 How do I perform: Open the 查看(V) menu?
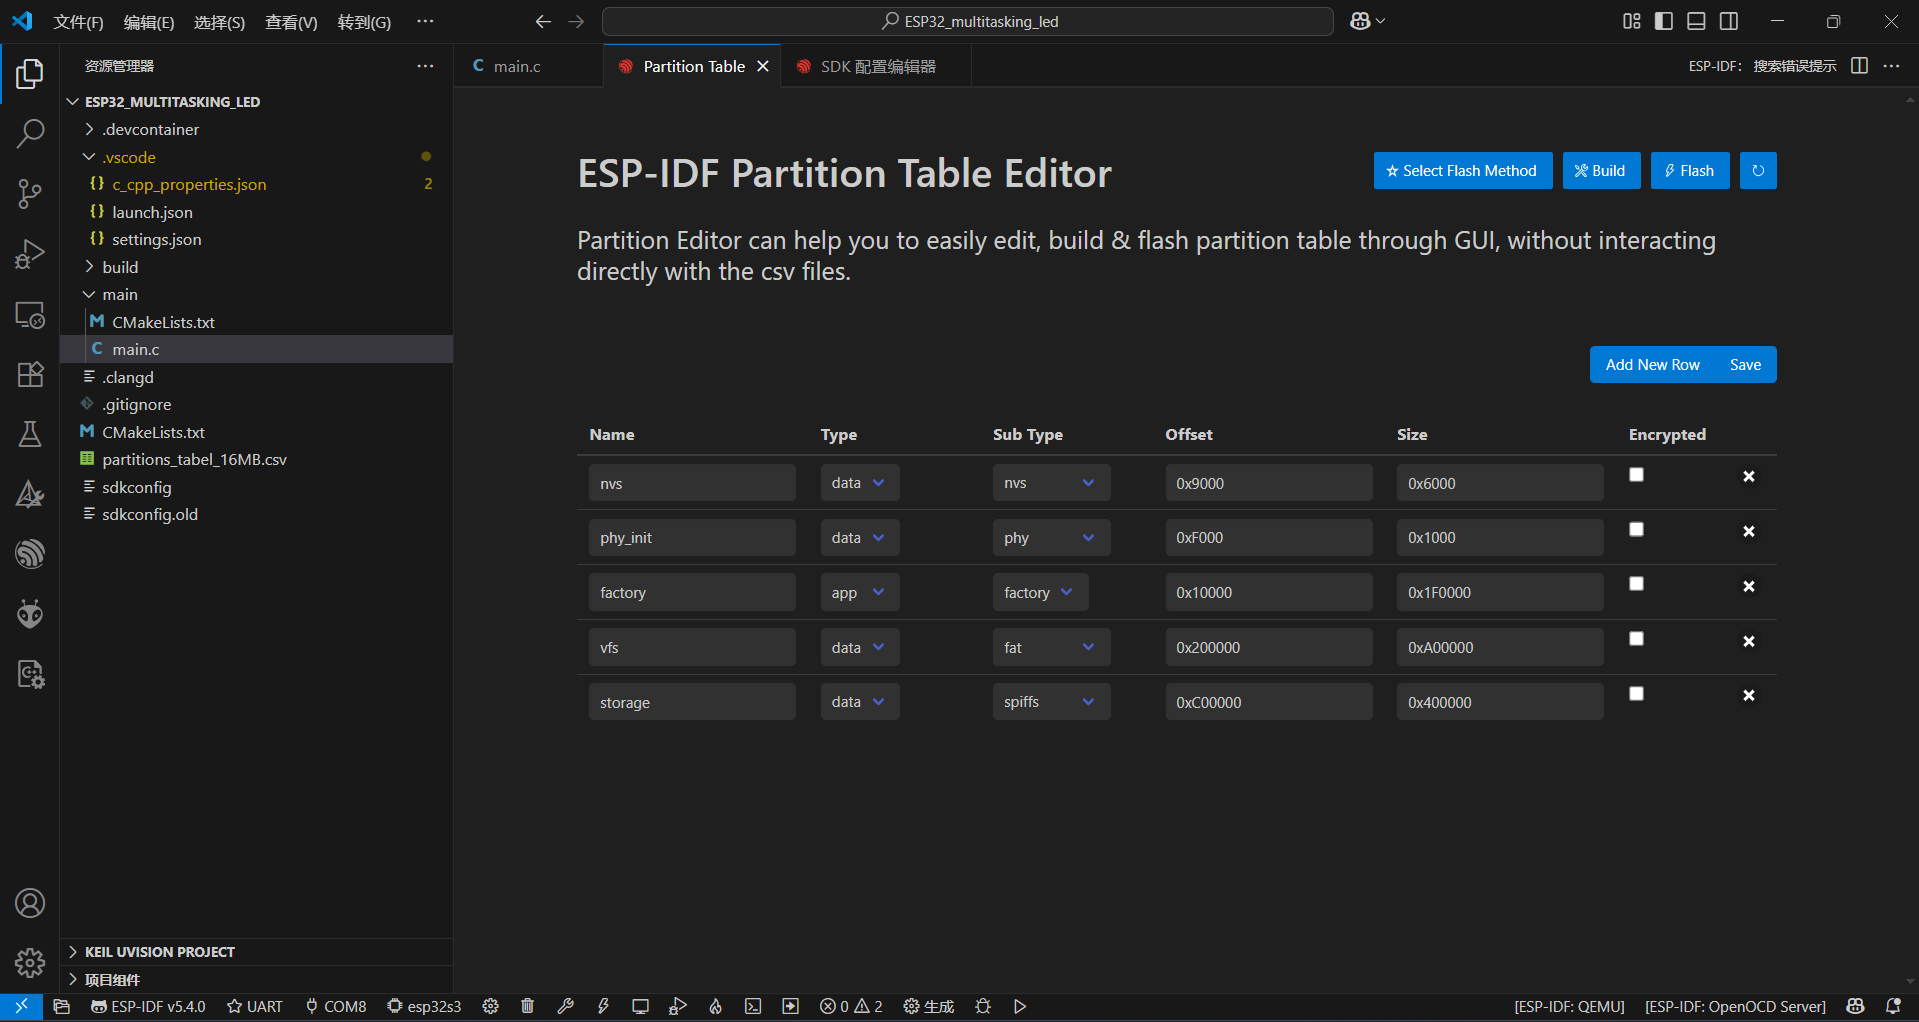291,22
